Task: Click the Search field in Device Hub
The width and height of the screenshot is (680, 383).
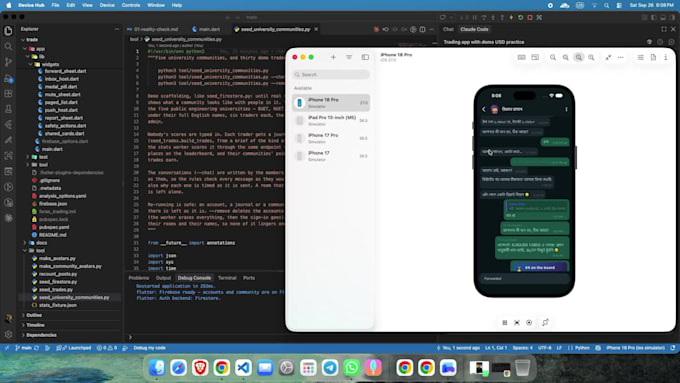Action: click(x=331, y=75)
